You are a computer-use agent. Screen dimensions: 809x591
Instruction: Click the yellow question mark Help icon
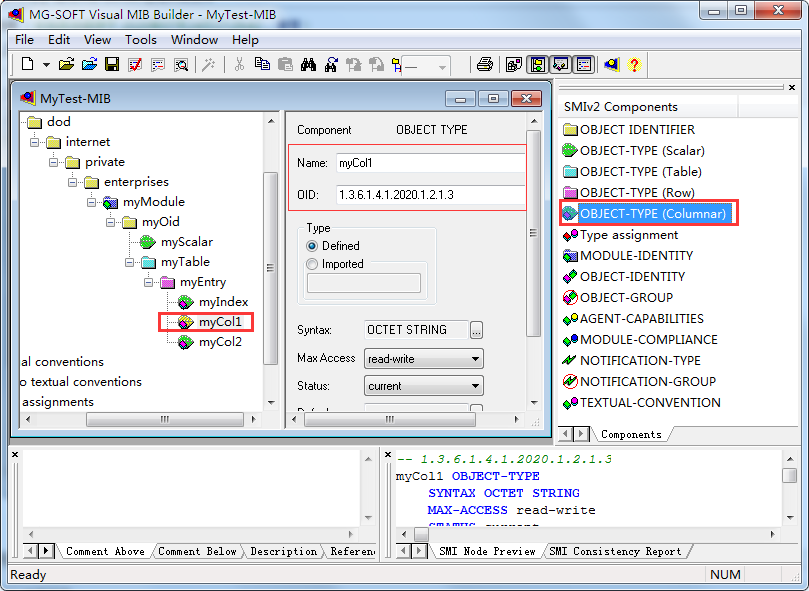634,65
